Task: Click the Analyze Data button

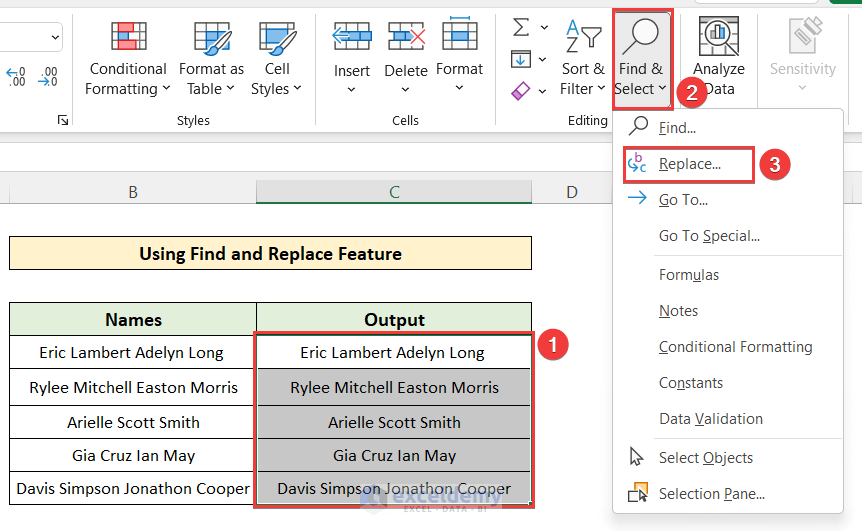Action: click(x=718, y=58)
